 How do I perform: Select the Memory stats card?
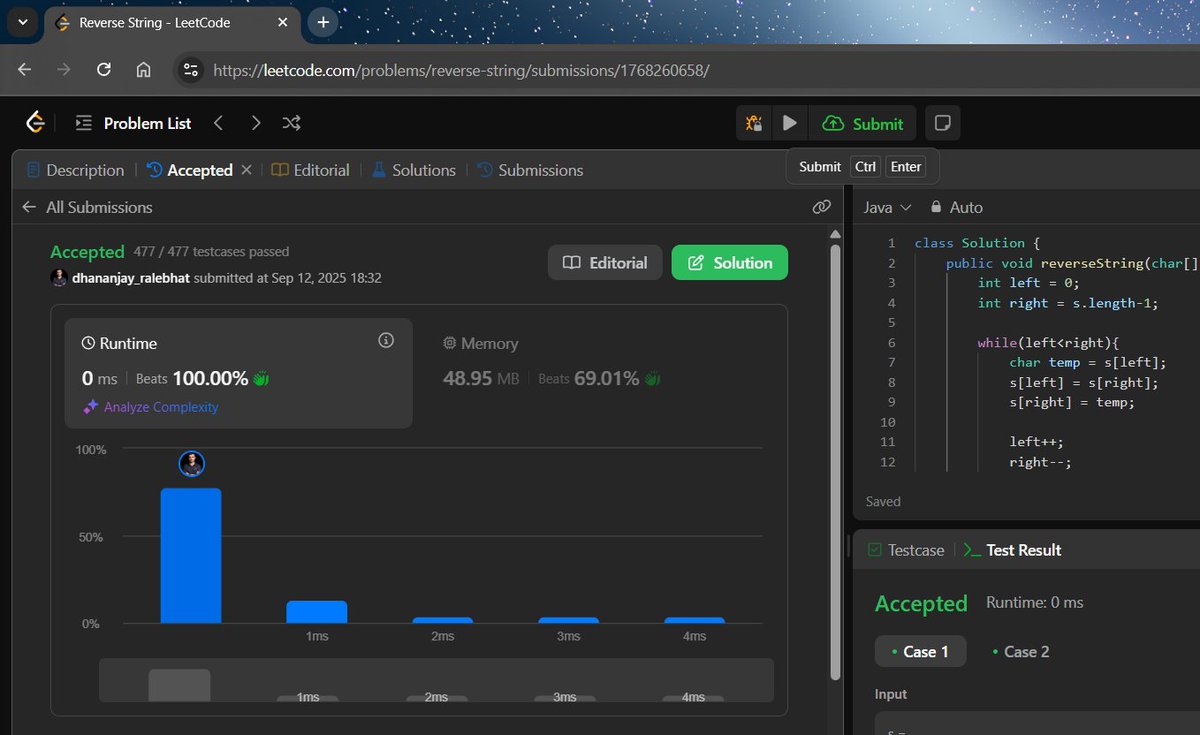pyautogui.click(x=600, y=373)
